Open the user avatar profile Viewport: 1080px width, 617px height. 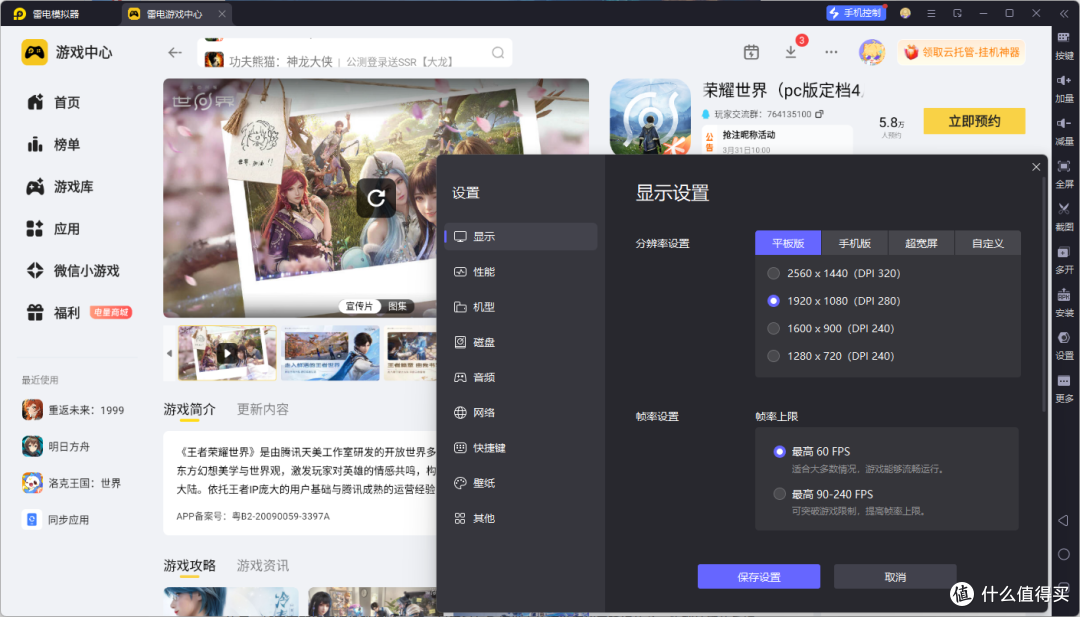pos(871,52)
